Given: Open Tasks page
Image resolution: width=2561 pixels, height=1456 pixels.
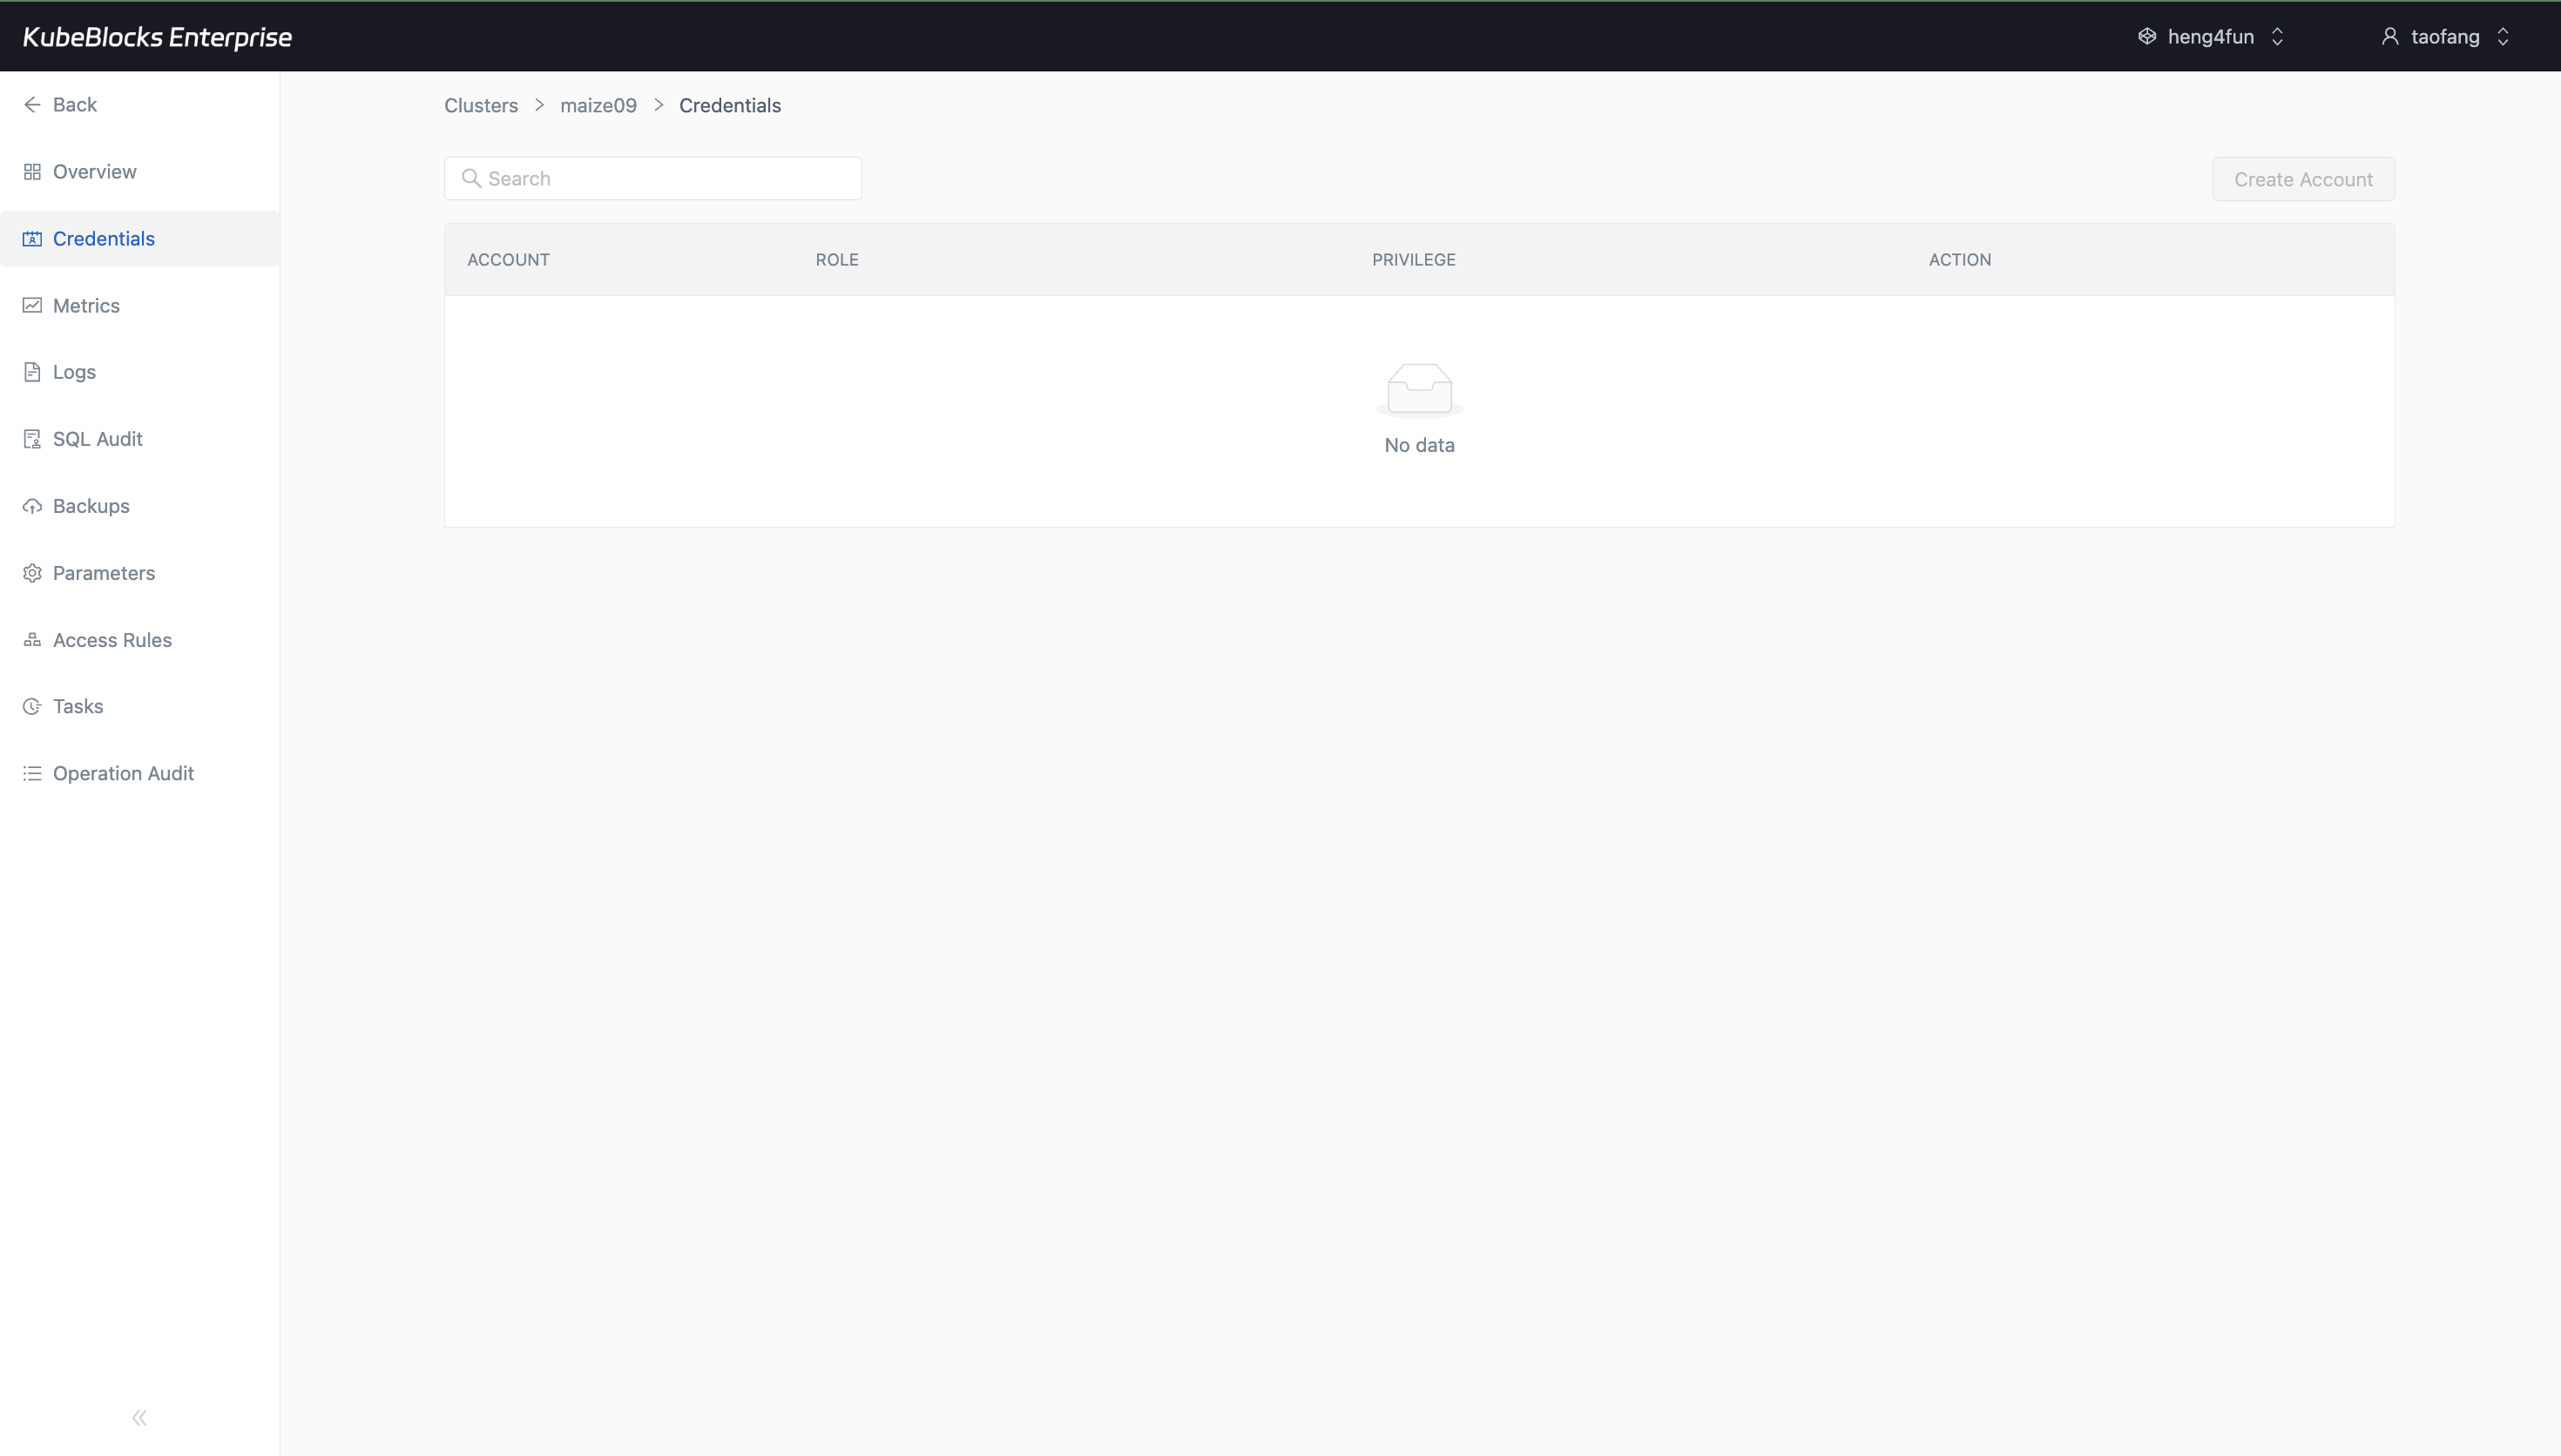Looking at the screenshot, I should [x=140, y=706].
